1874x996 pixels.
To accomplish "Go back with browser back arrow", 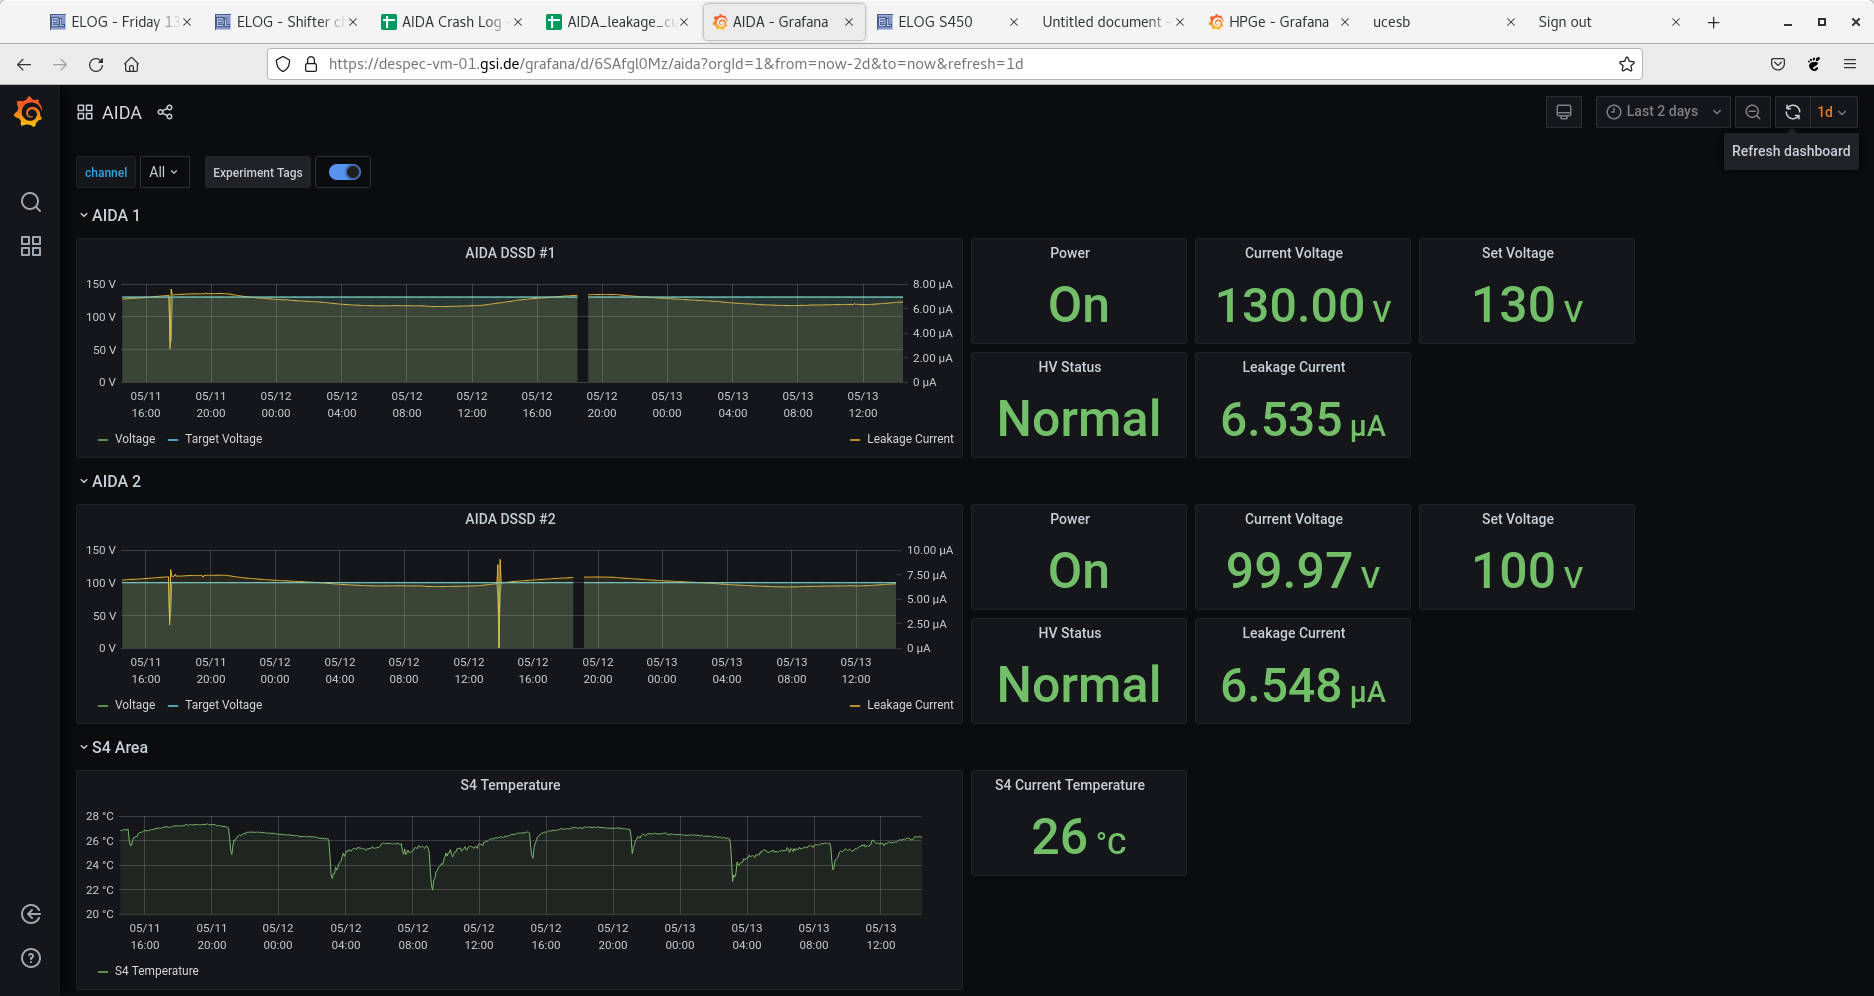I will point(24,64).
